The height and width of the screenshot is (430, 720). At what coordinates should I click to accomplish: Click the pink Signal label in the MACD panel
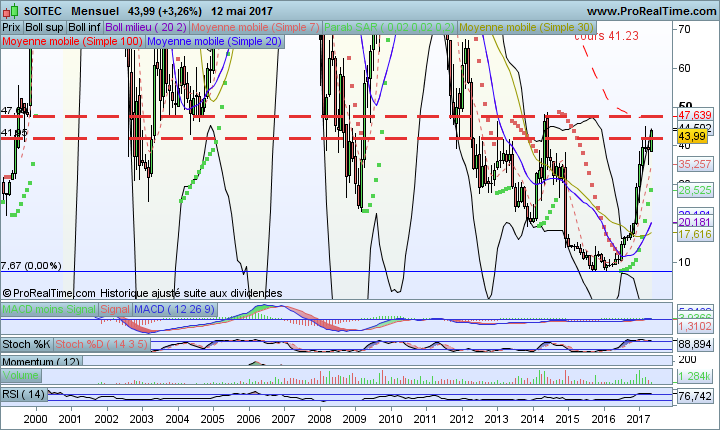[x=115, y=310]
